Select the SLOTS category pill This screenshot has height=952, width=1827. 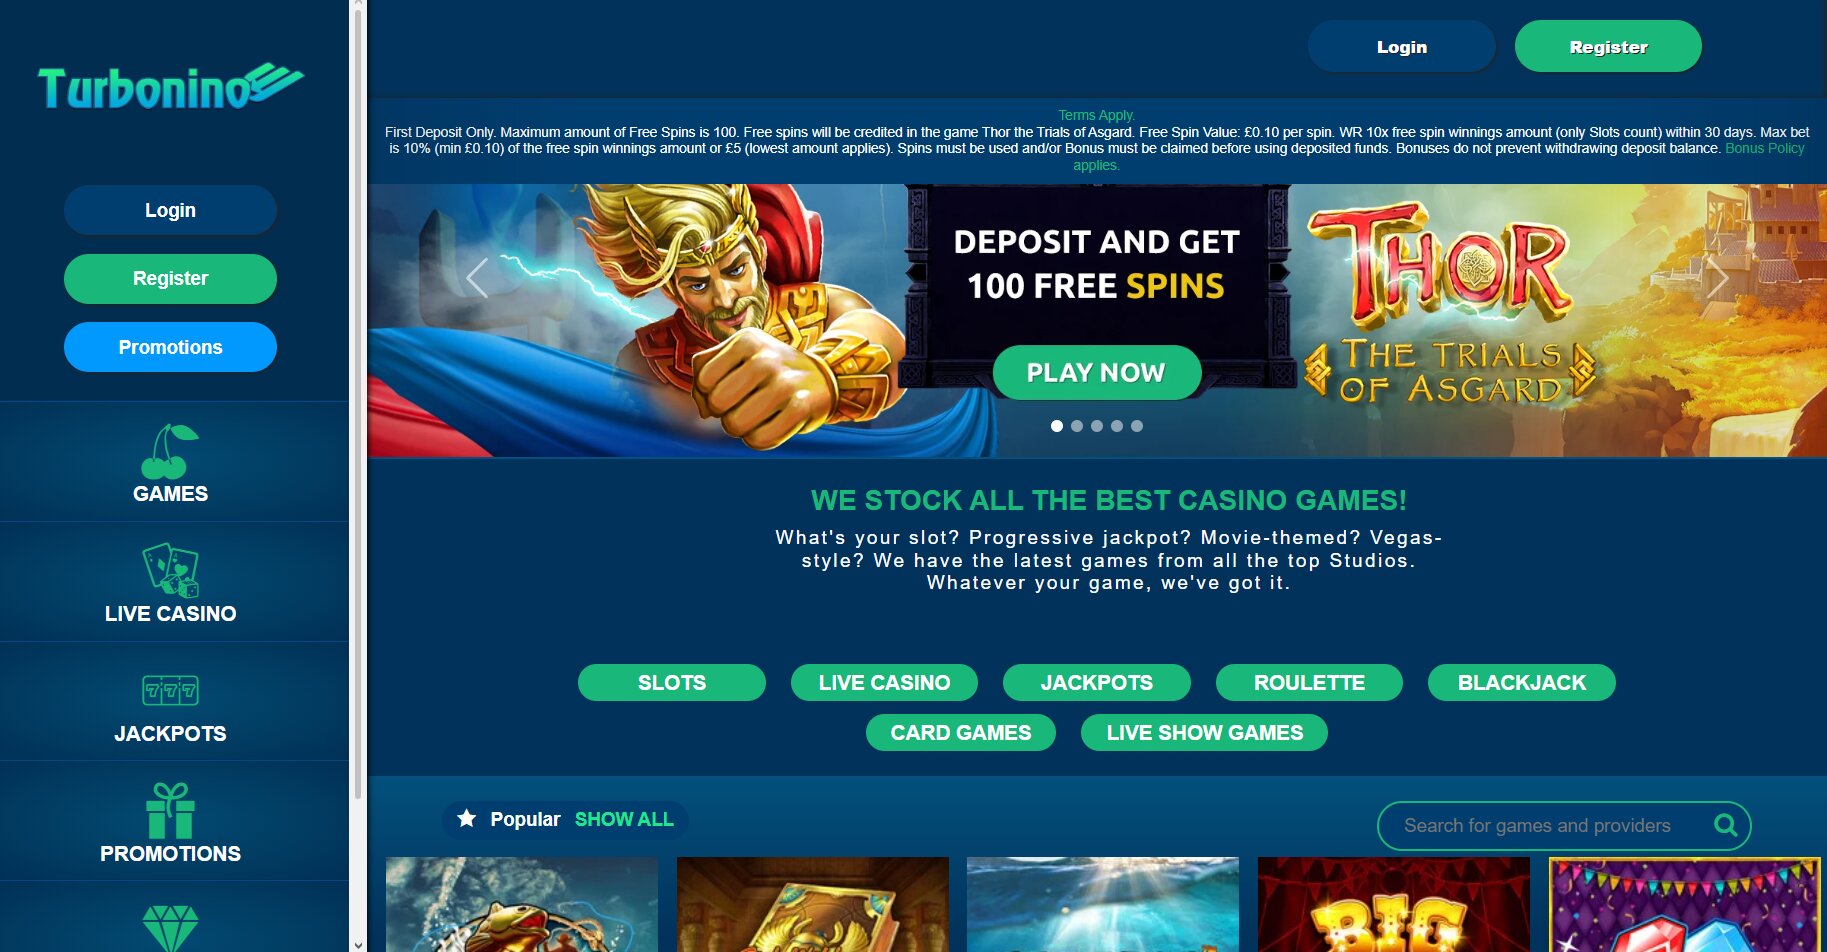coord(672,682)
